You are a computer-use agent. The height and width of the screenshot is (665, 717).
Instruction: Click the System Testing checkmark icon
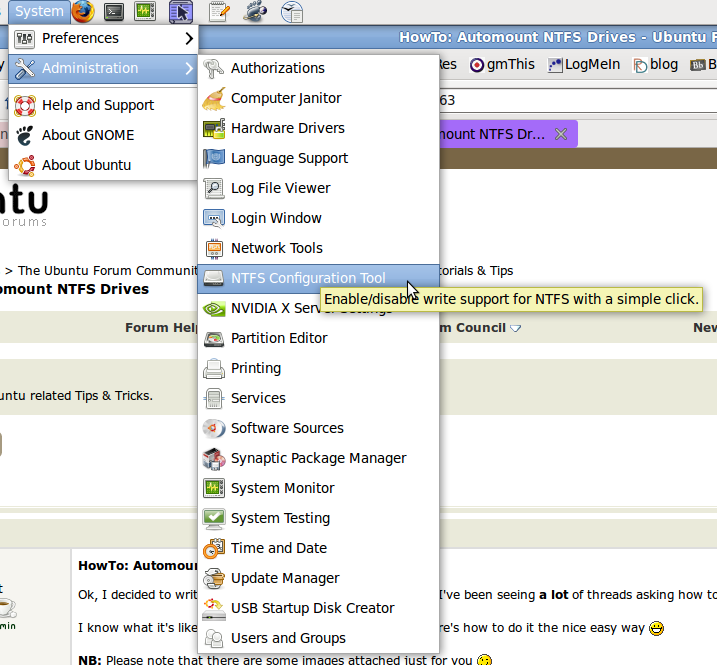214,519
